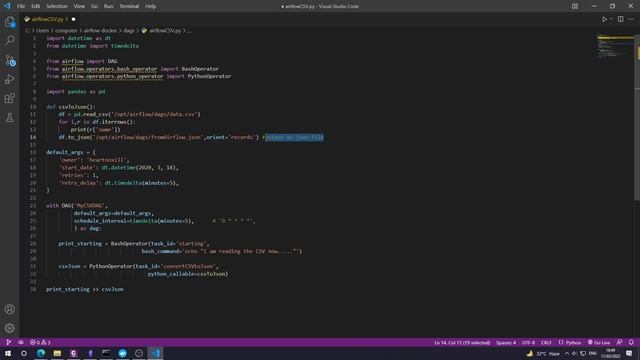This screenshot has height=360, width=640.
Task: Open the Terminal menu
Action: [x=129, y=6]
